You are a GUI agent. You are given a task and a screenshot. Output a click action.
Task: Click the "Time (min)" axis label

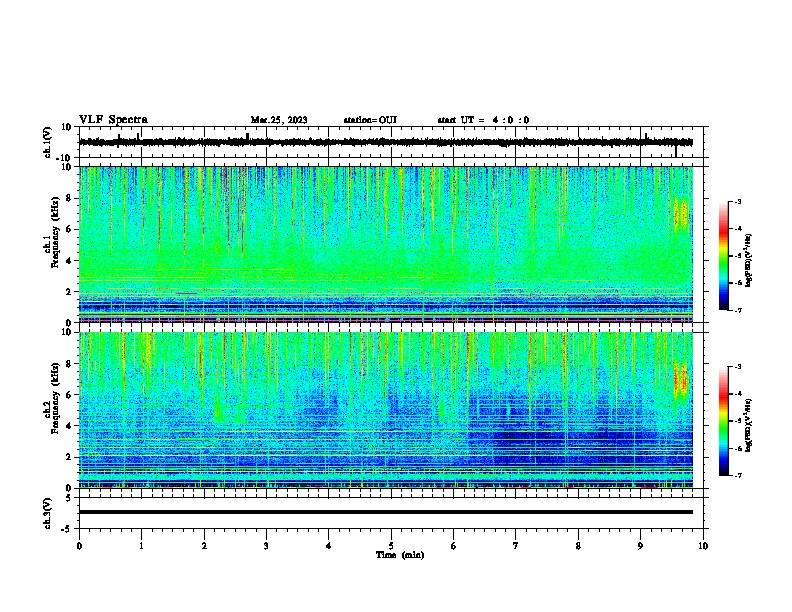[x=400, y=555]
